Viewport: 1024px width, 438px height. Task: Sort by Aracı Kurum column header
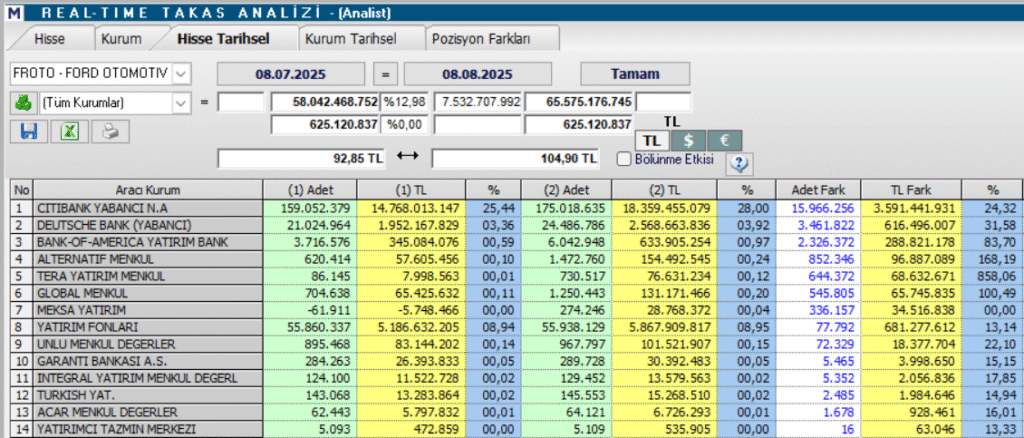point(148,191)
